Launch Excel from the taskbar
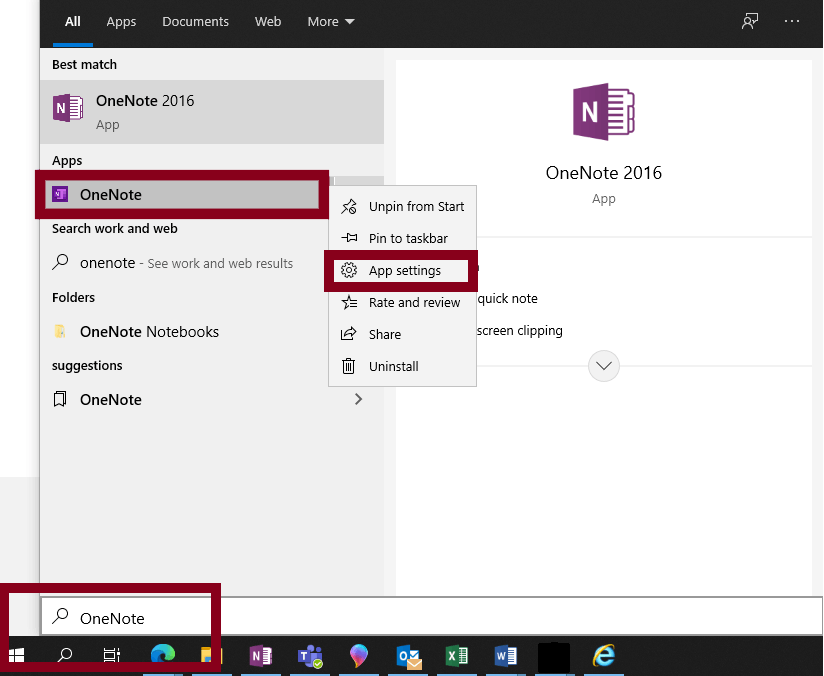824x676 pixels. coord(457,655)
